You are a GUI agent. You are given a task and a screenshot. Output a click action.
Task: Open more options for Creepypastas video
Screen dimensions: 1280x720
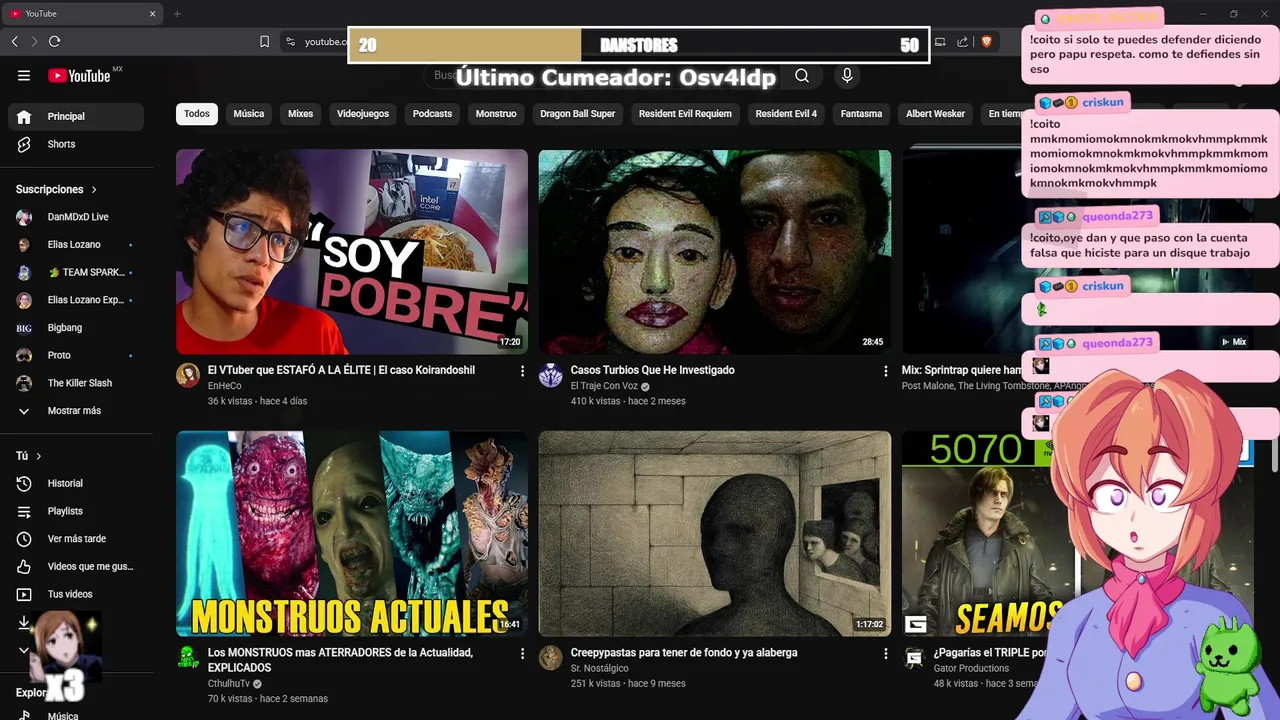(885, 653)
